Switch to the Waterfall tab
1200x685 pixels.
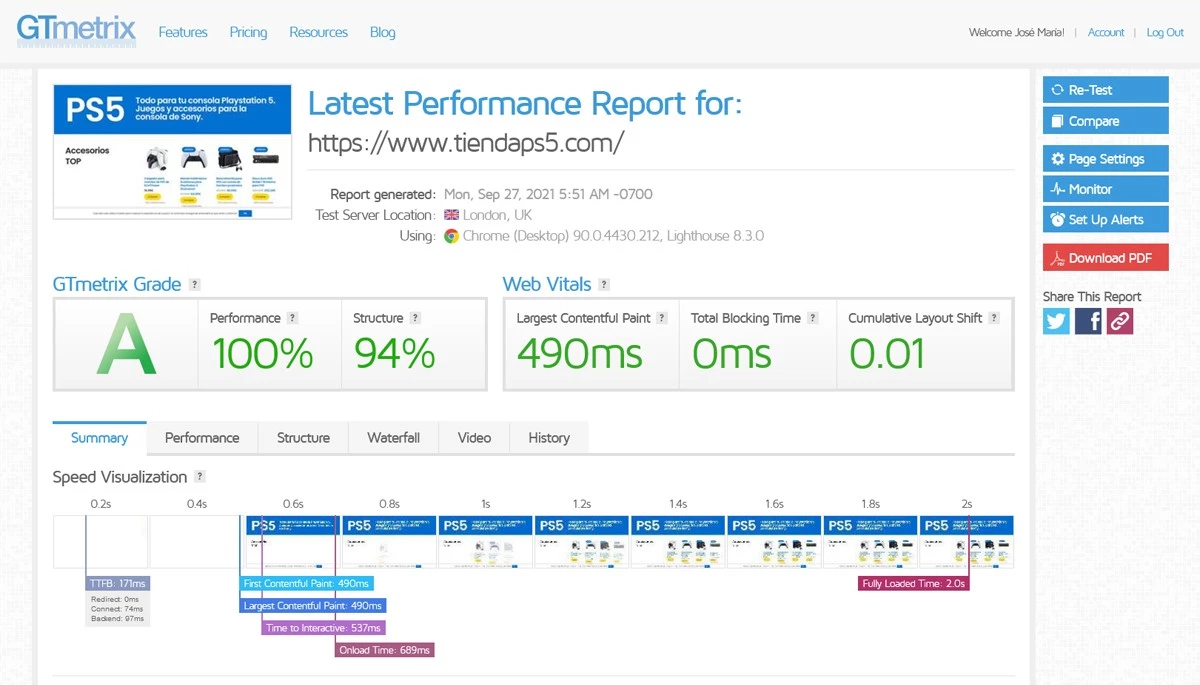tap(393, 438)
